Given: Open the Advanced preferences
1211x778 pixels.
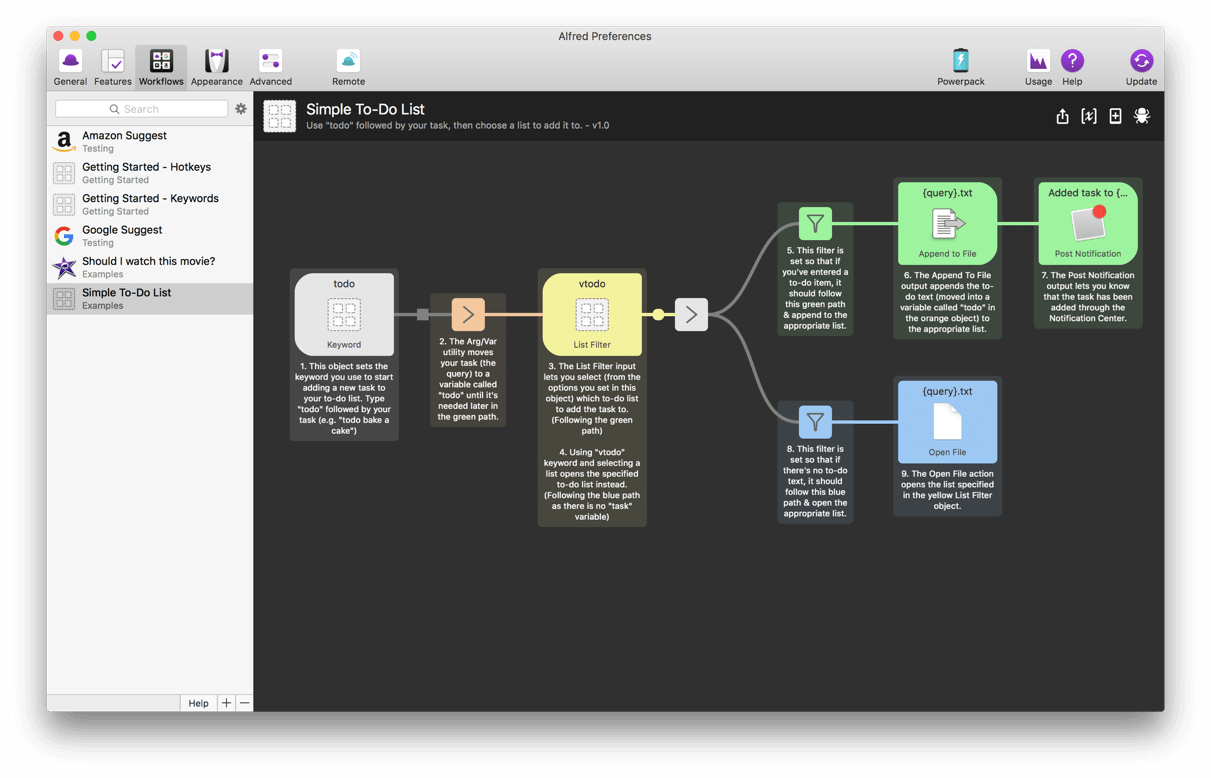Looking at the screenshot, I should [x=270, y=66].
